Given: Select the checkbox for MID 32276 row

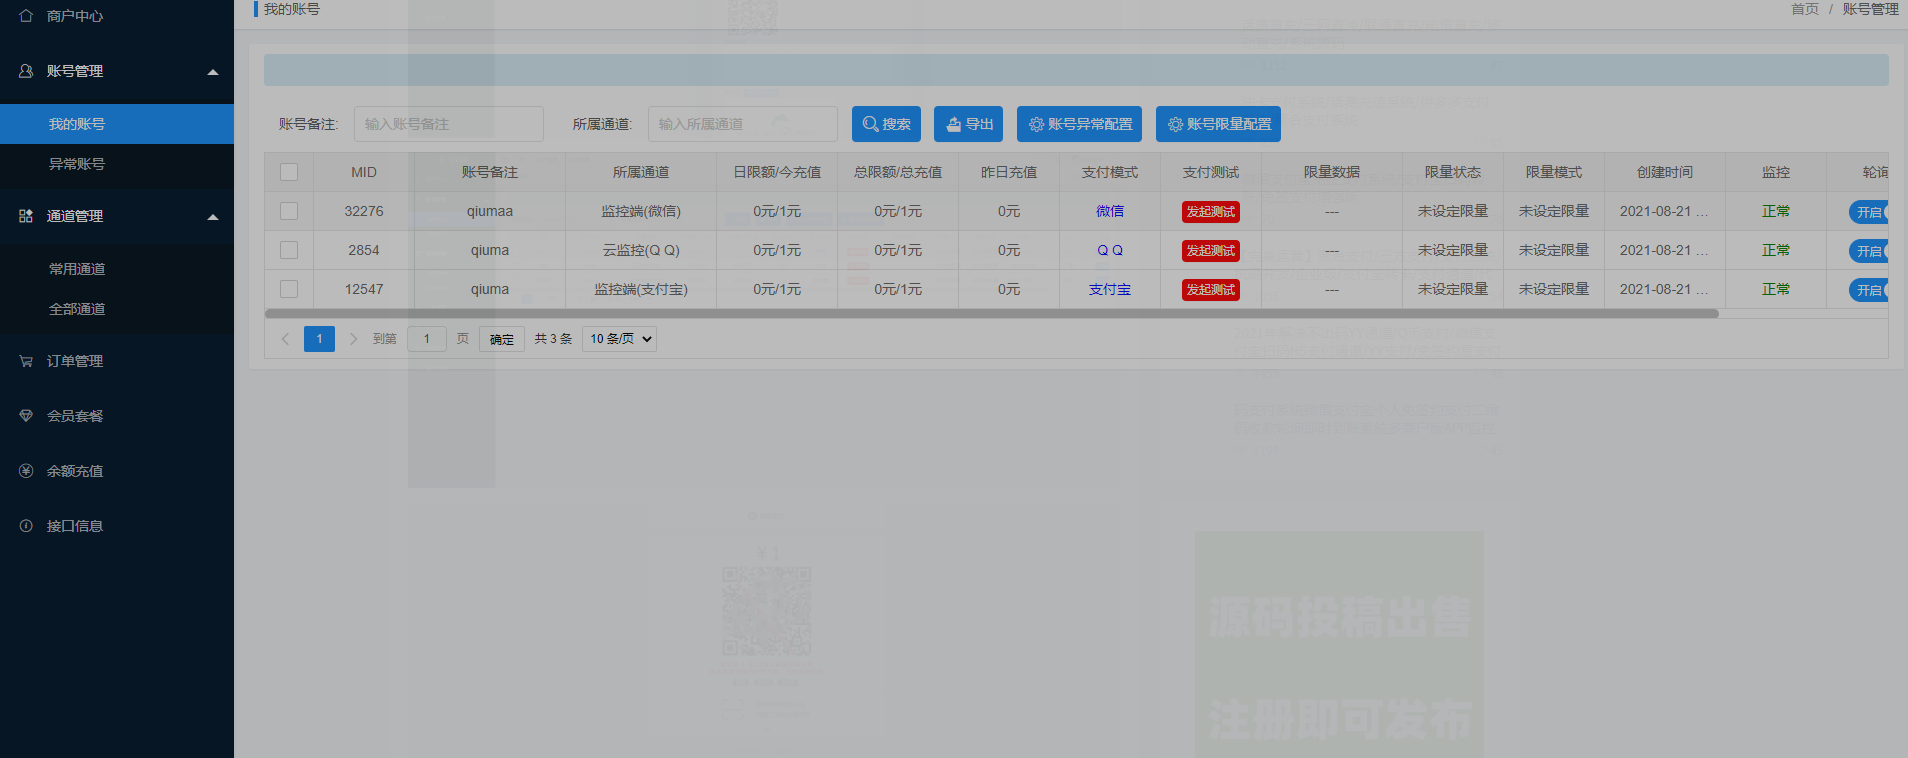Looking at the screenshot, I should click(289, 211).
